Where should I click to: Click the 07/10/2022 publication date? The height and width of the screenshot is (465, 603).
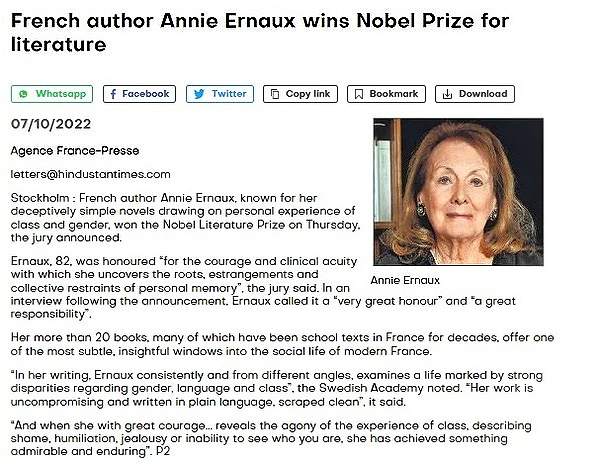[x=46, y=125]
